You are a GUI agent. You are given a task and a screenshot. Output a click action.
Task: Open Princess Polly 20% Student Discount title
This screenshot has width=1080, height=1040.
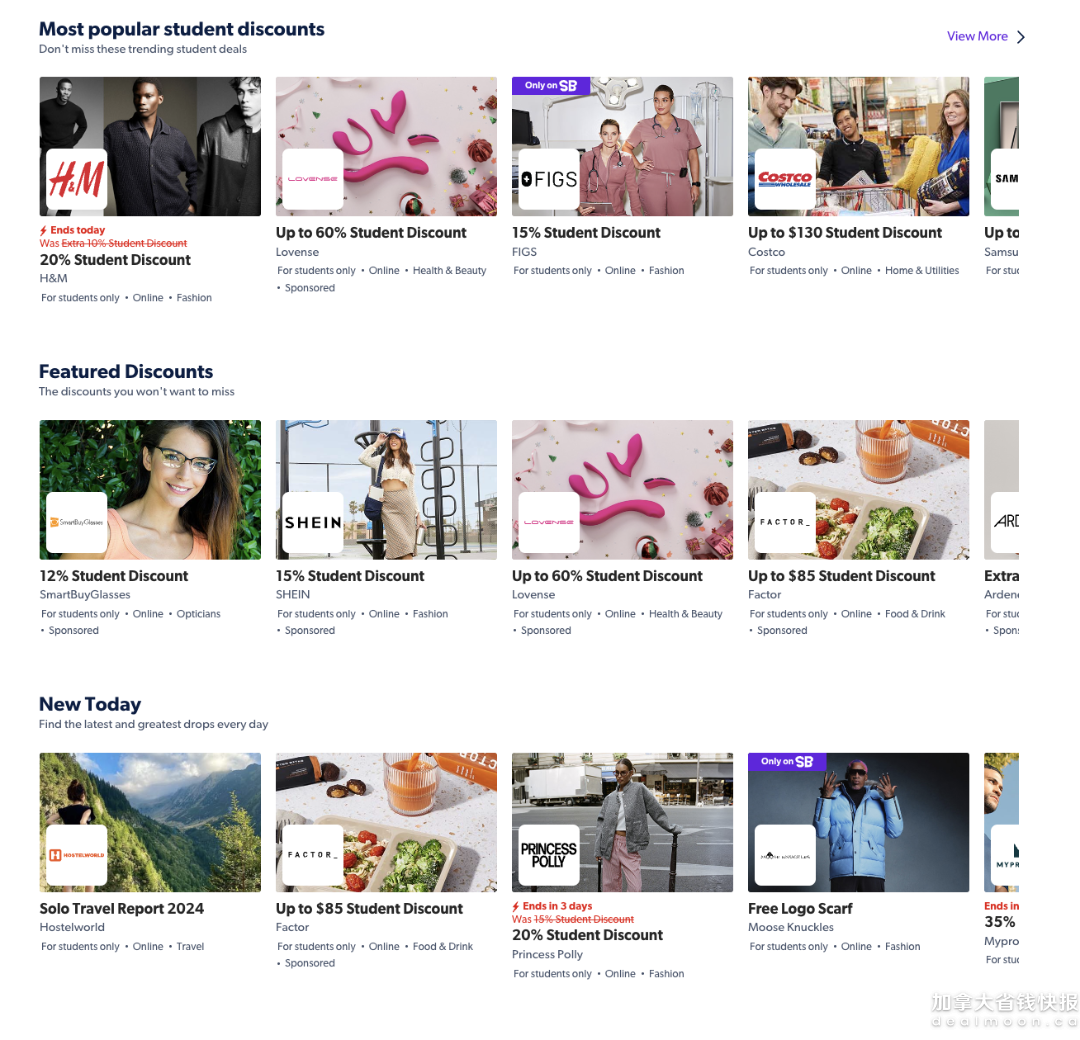tap(588, 935)
